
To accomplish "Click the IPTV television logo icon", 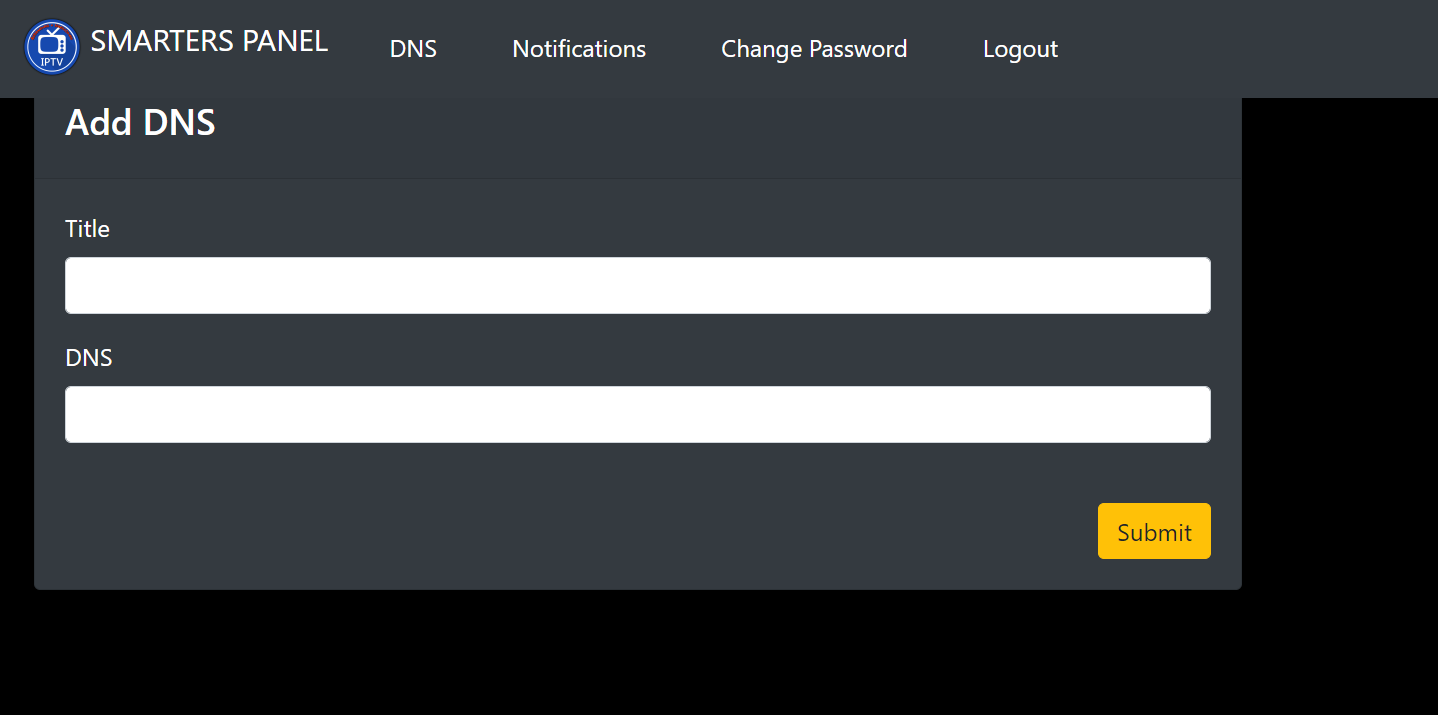I will (51, 47).
